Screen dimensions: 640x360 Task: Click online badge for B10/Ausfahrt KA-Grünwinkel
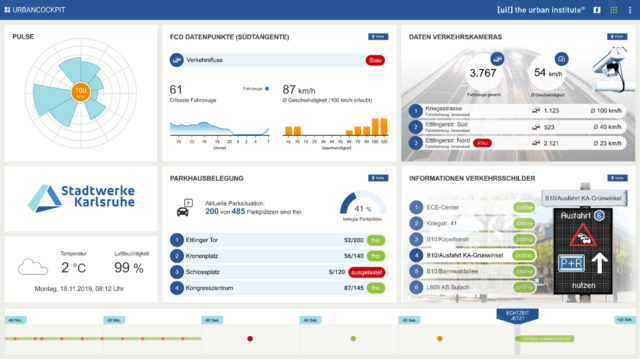click(x=524, y=256)
